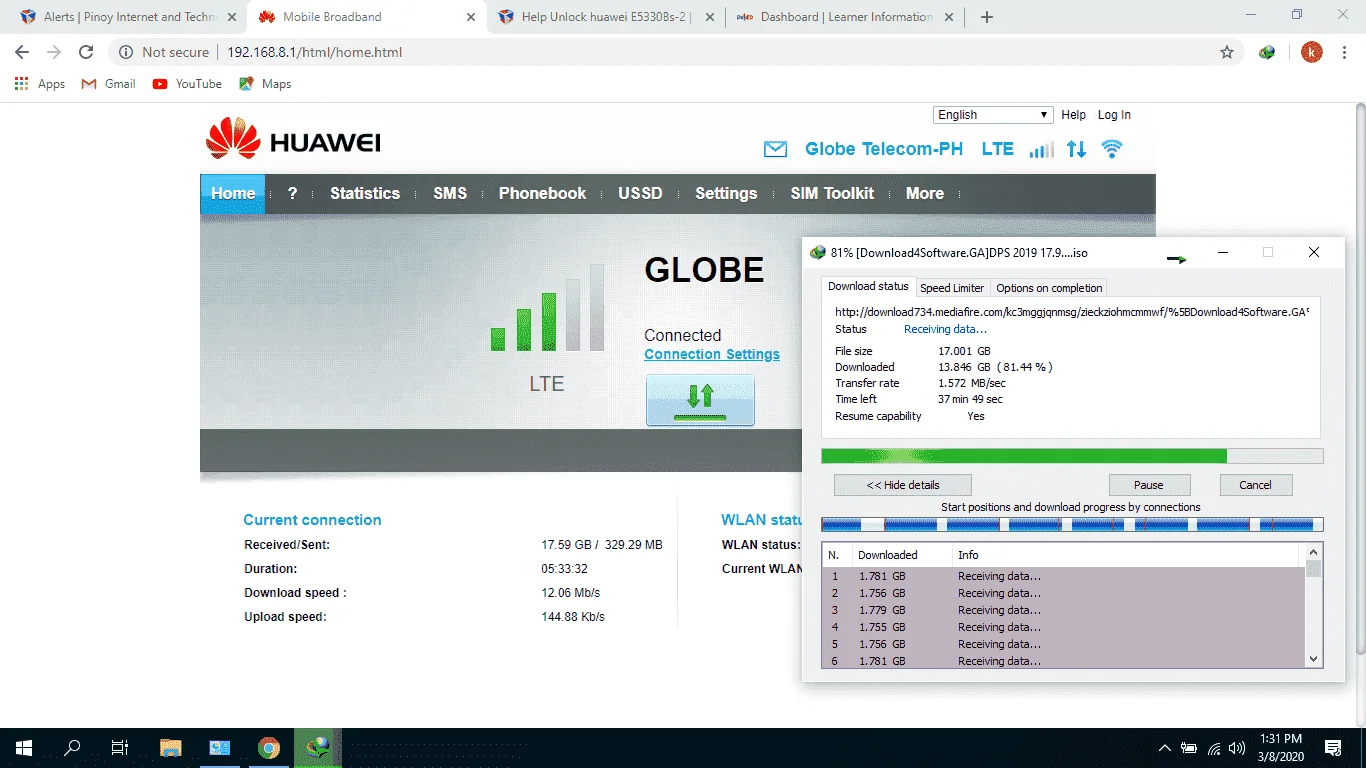Go to the Home menu tab
Image resolution: width=1366 pixels, height=768 pixels.
coord(233,194)
